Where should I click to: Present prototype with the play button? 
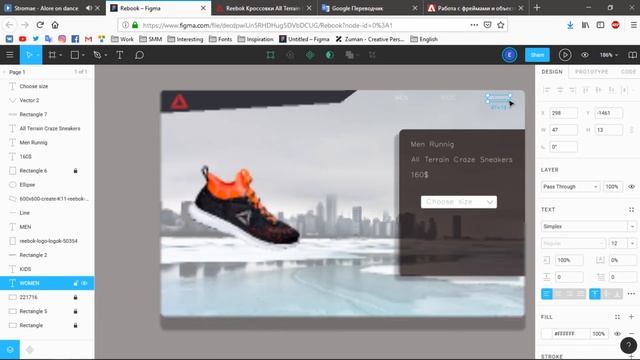pos(565,55)
